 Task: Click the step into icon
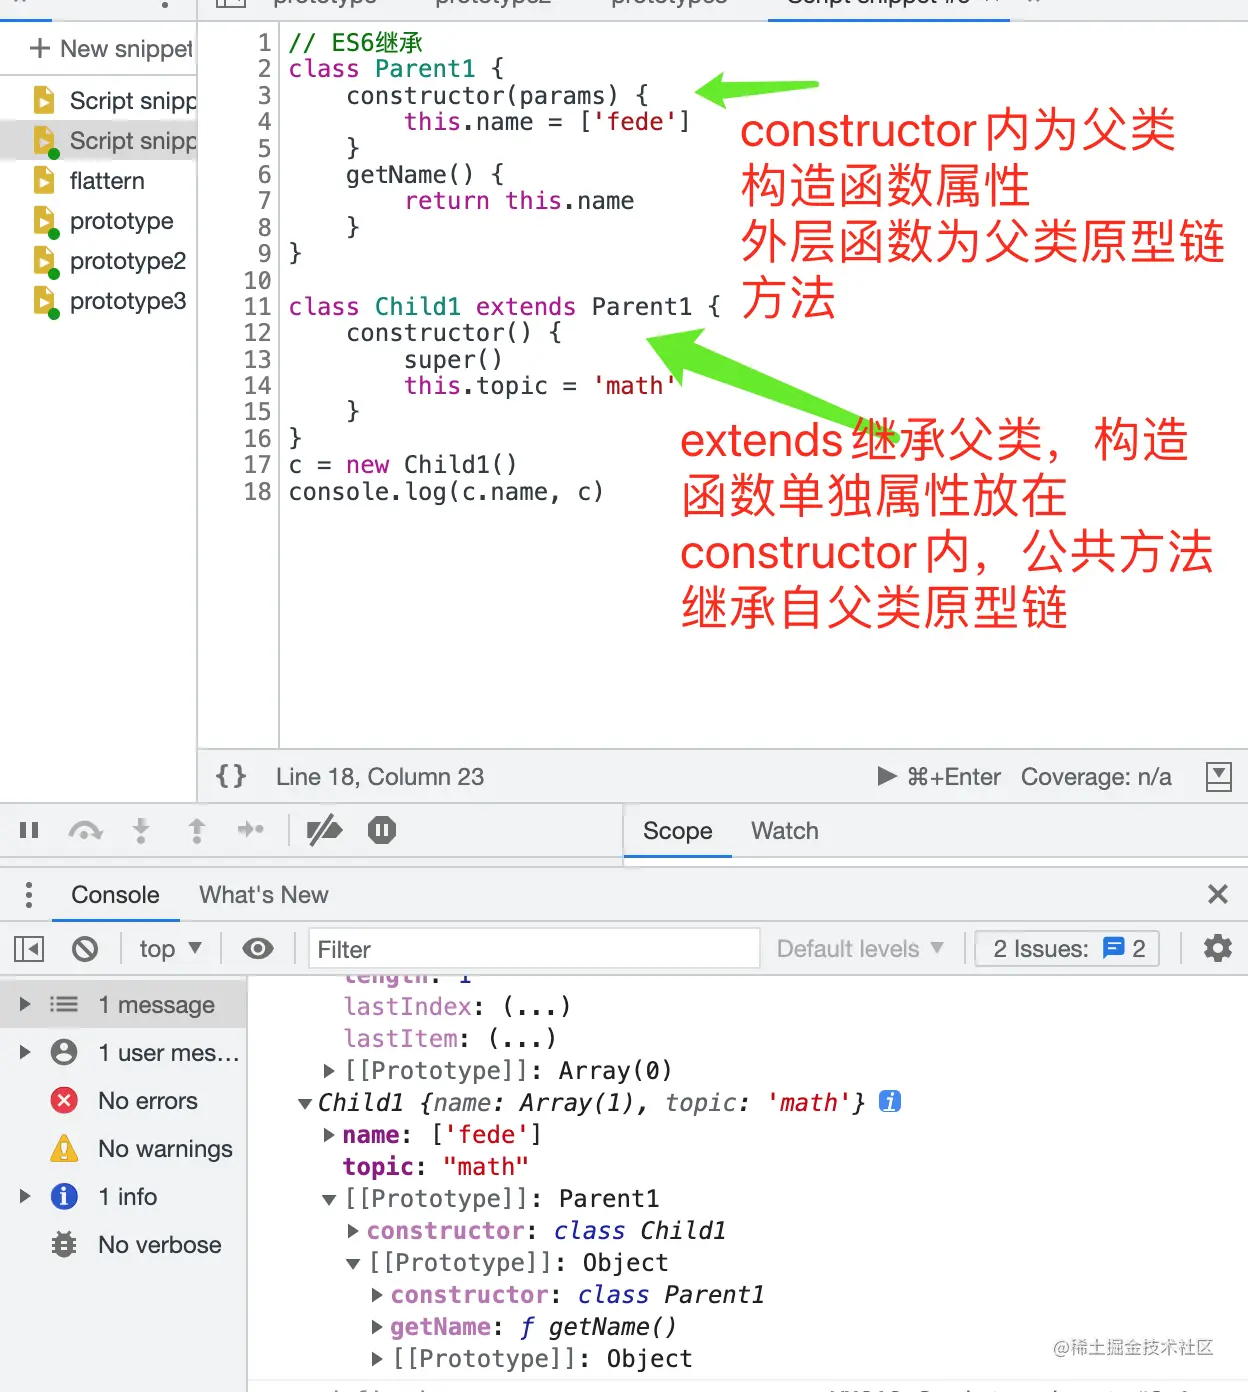(x=141, y=830)
